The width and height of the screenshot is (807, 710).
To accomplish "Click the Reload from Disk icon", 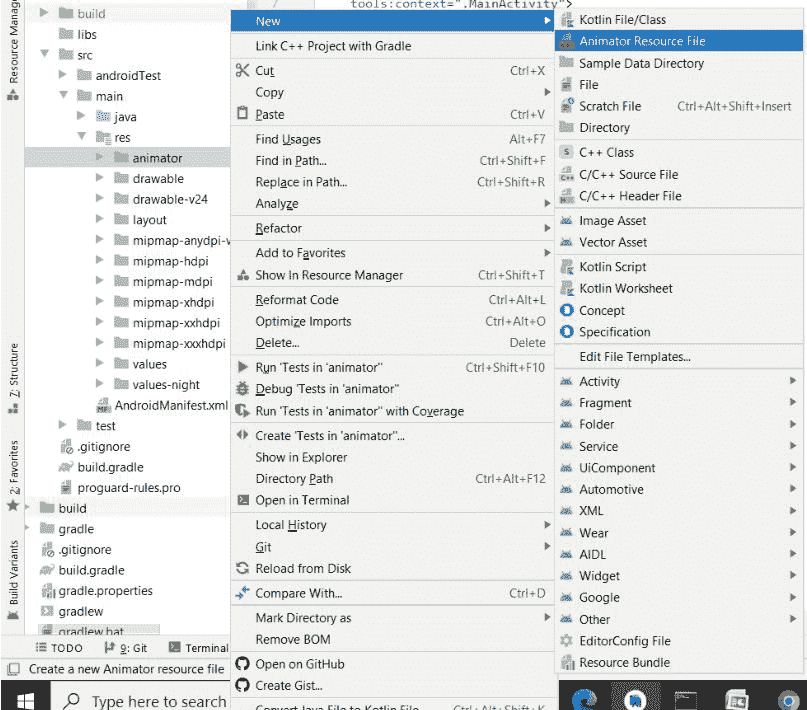I will tap(241, 568).
